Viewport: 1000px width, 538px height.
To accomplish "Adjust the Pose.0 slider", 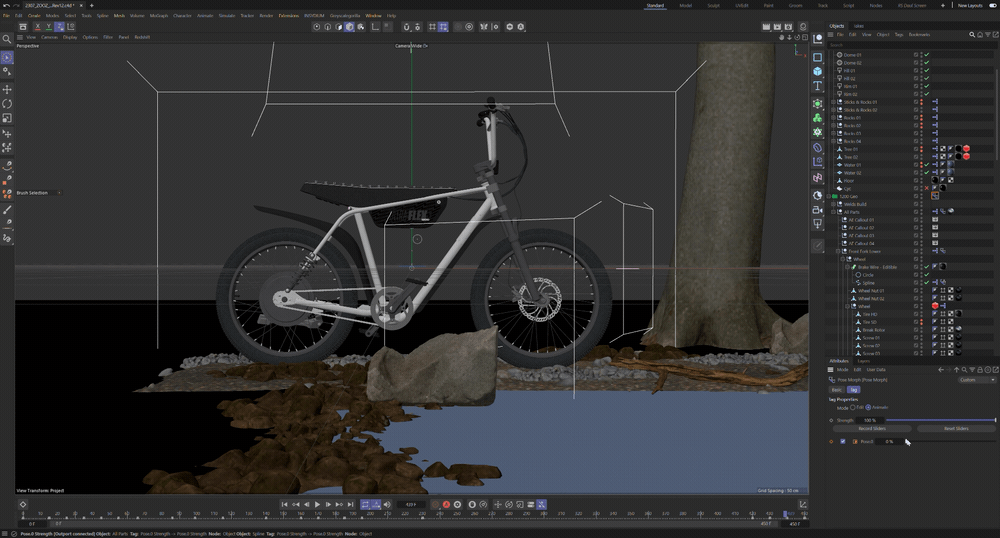I will pos(950,441).
